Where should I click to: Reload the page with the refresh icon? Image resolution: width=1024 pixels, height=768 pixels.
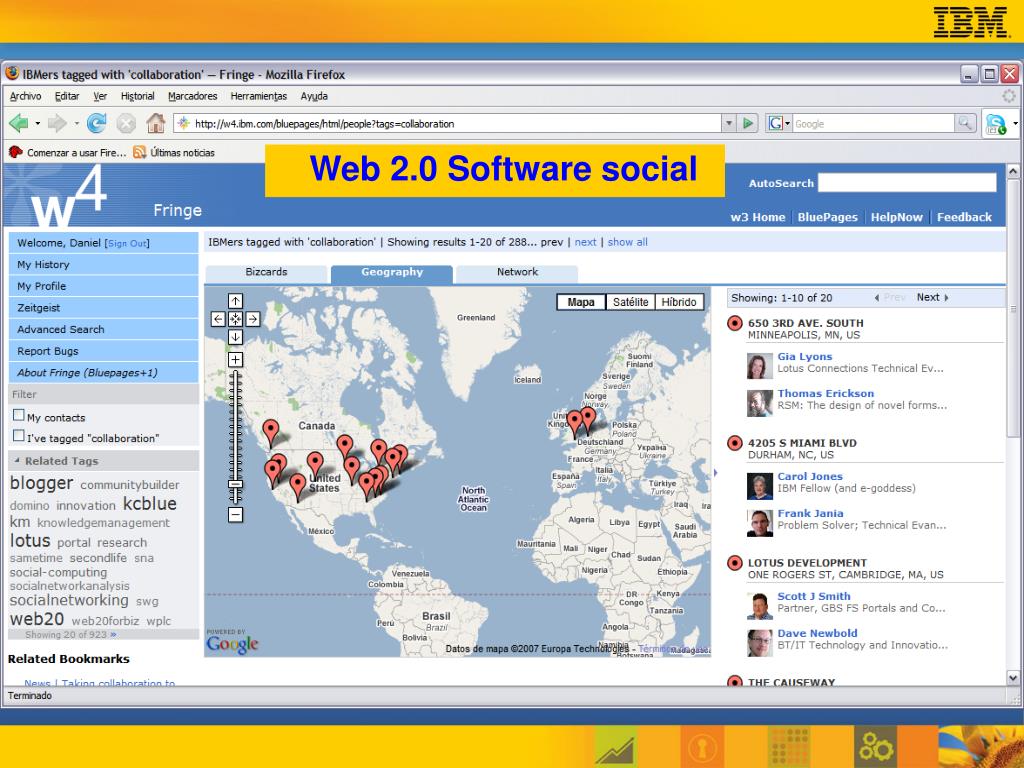click(x=97, y=123)
